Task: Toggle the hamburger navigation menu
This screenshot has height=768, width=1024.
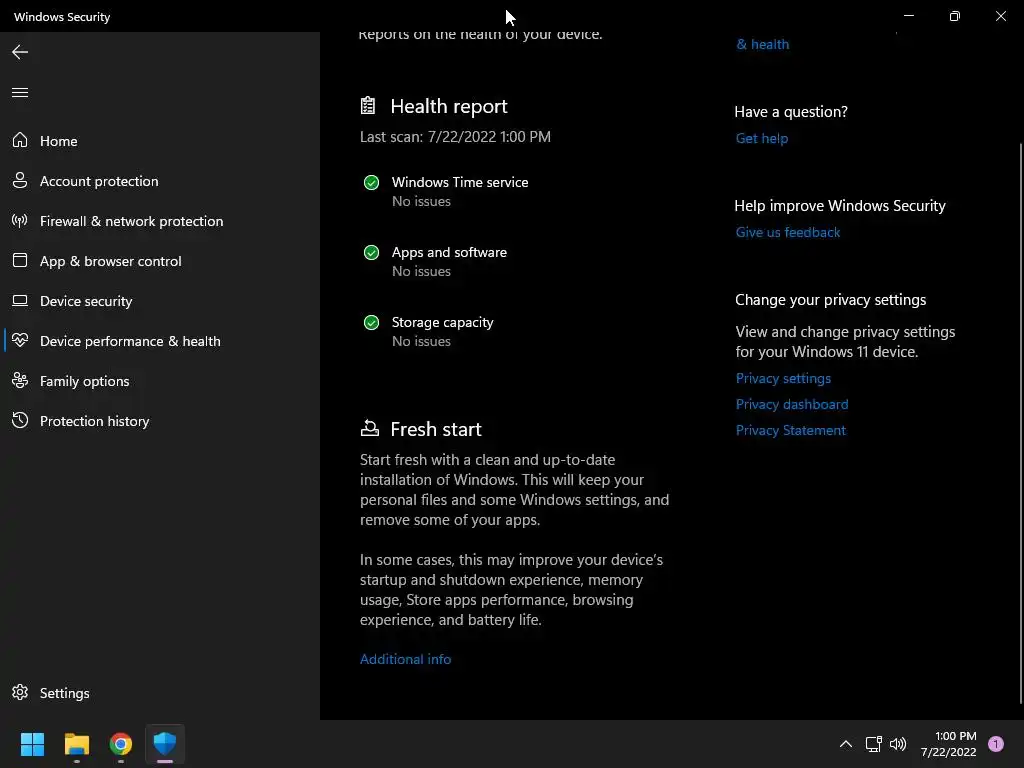Action: (20, 92)
